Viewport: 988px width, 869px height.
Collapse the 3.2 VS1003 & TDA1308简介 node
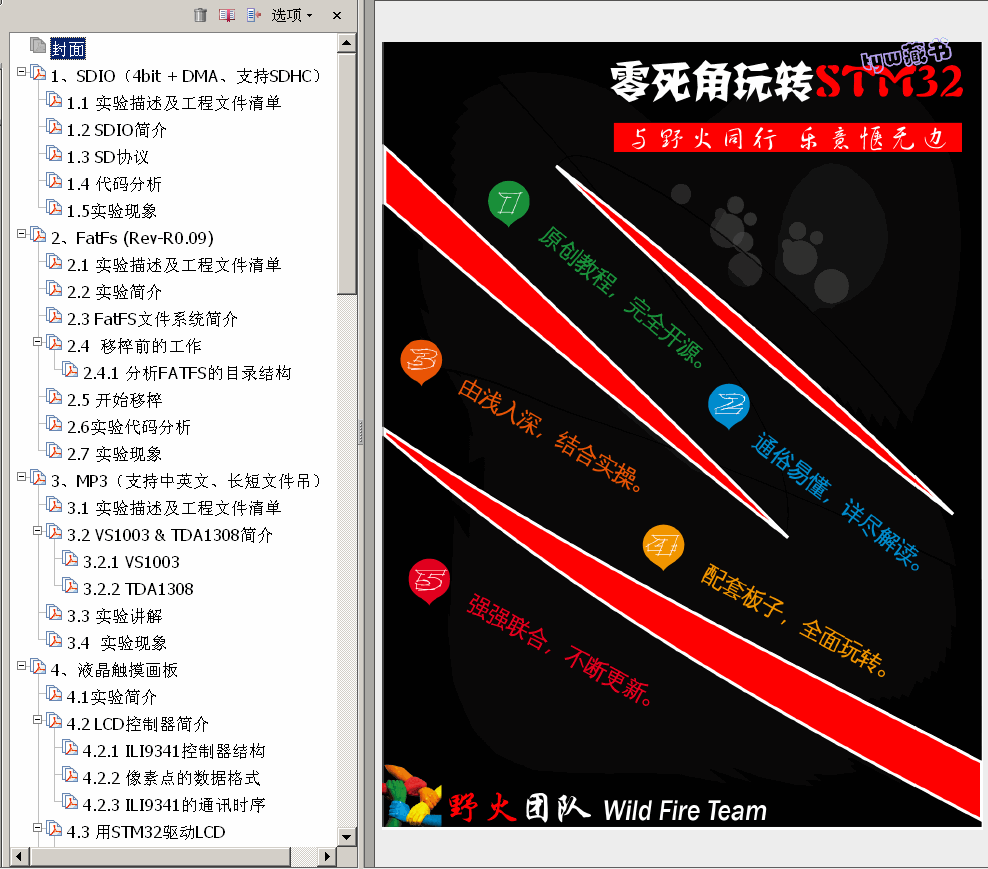37,531
